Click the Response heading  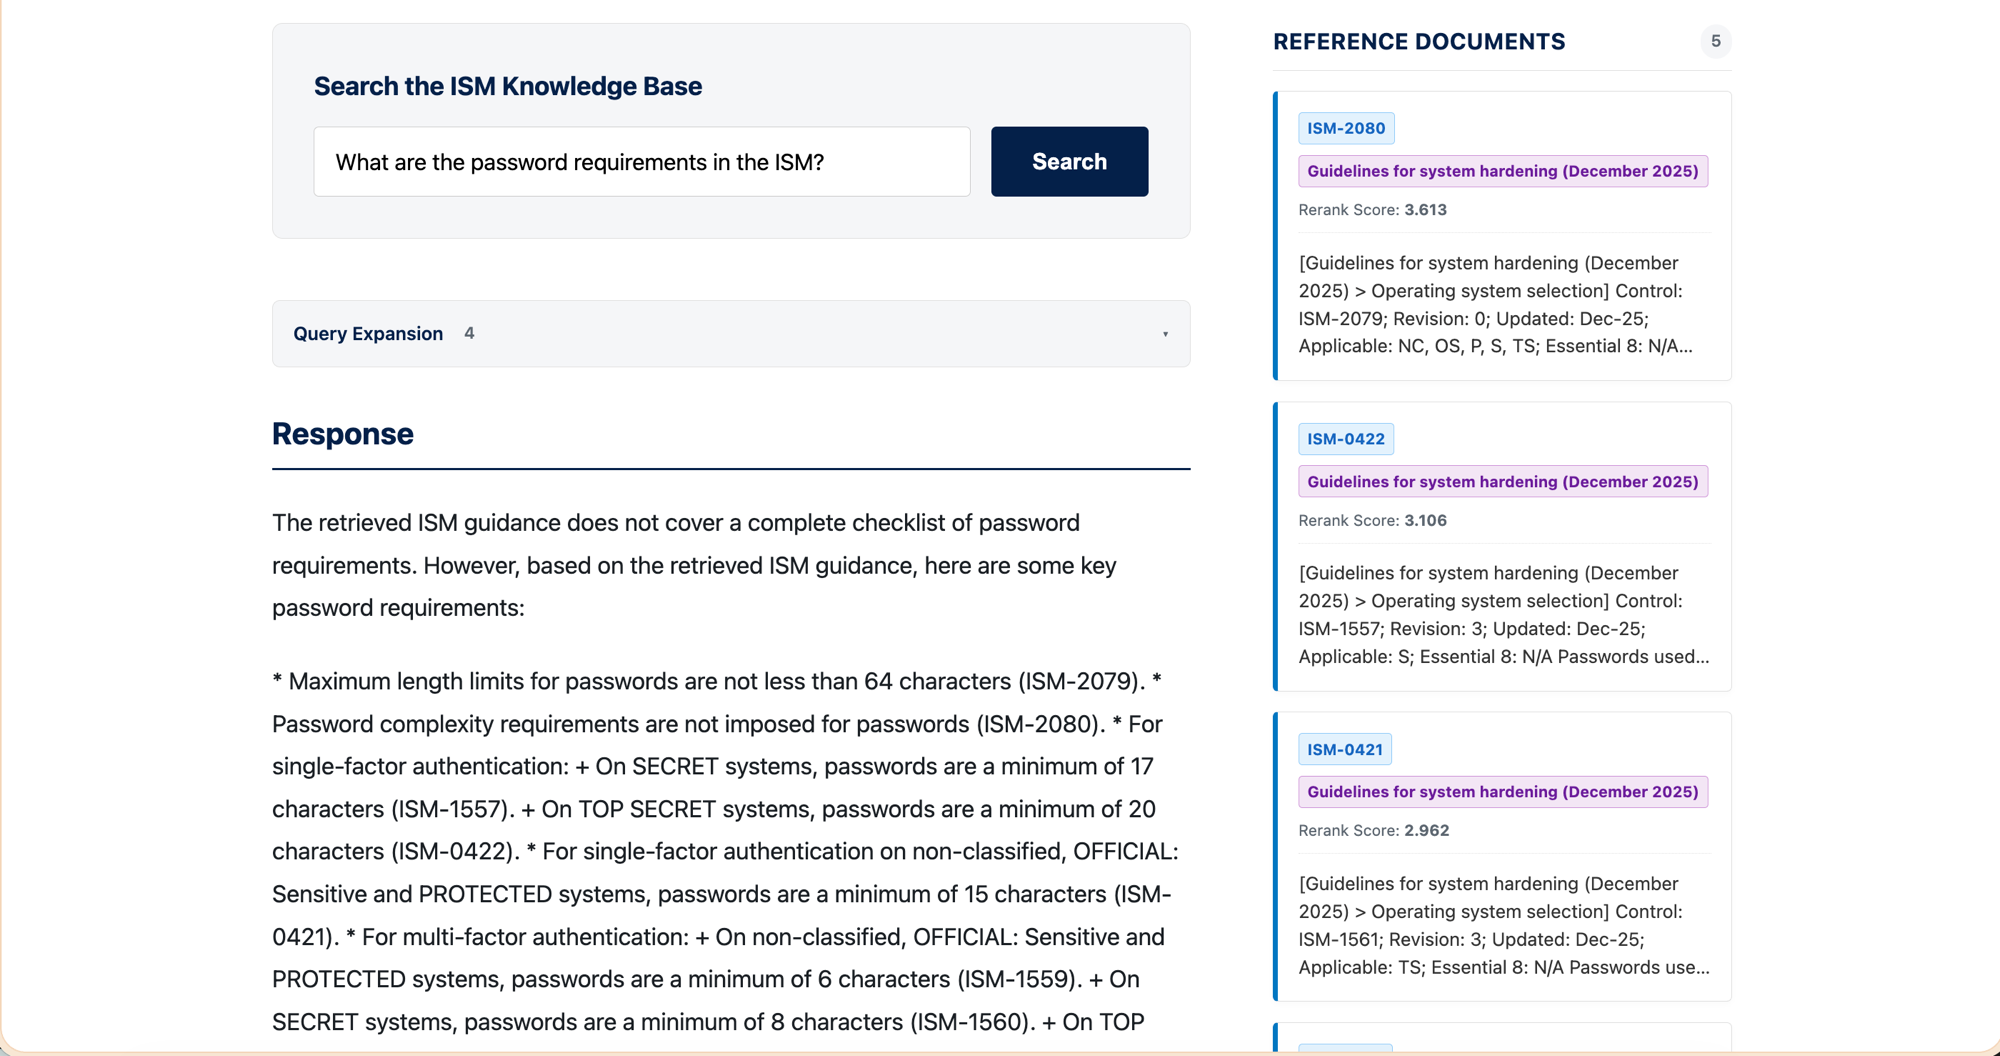point(342,433)
